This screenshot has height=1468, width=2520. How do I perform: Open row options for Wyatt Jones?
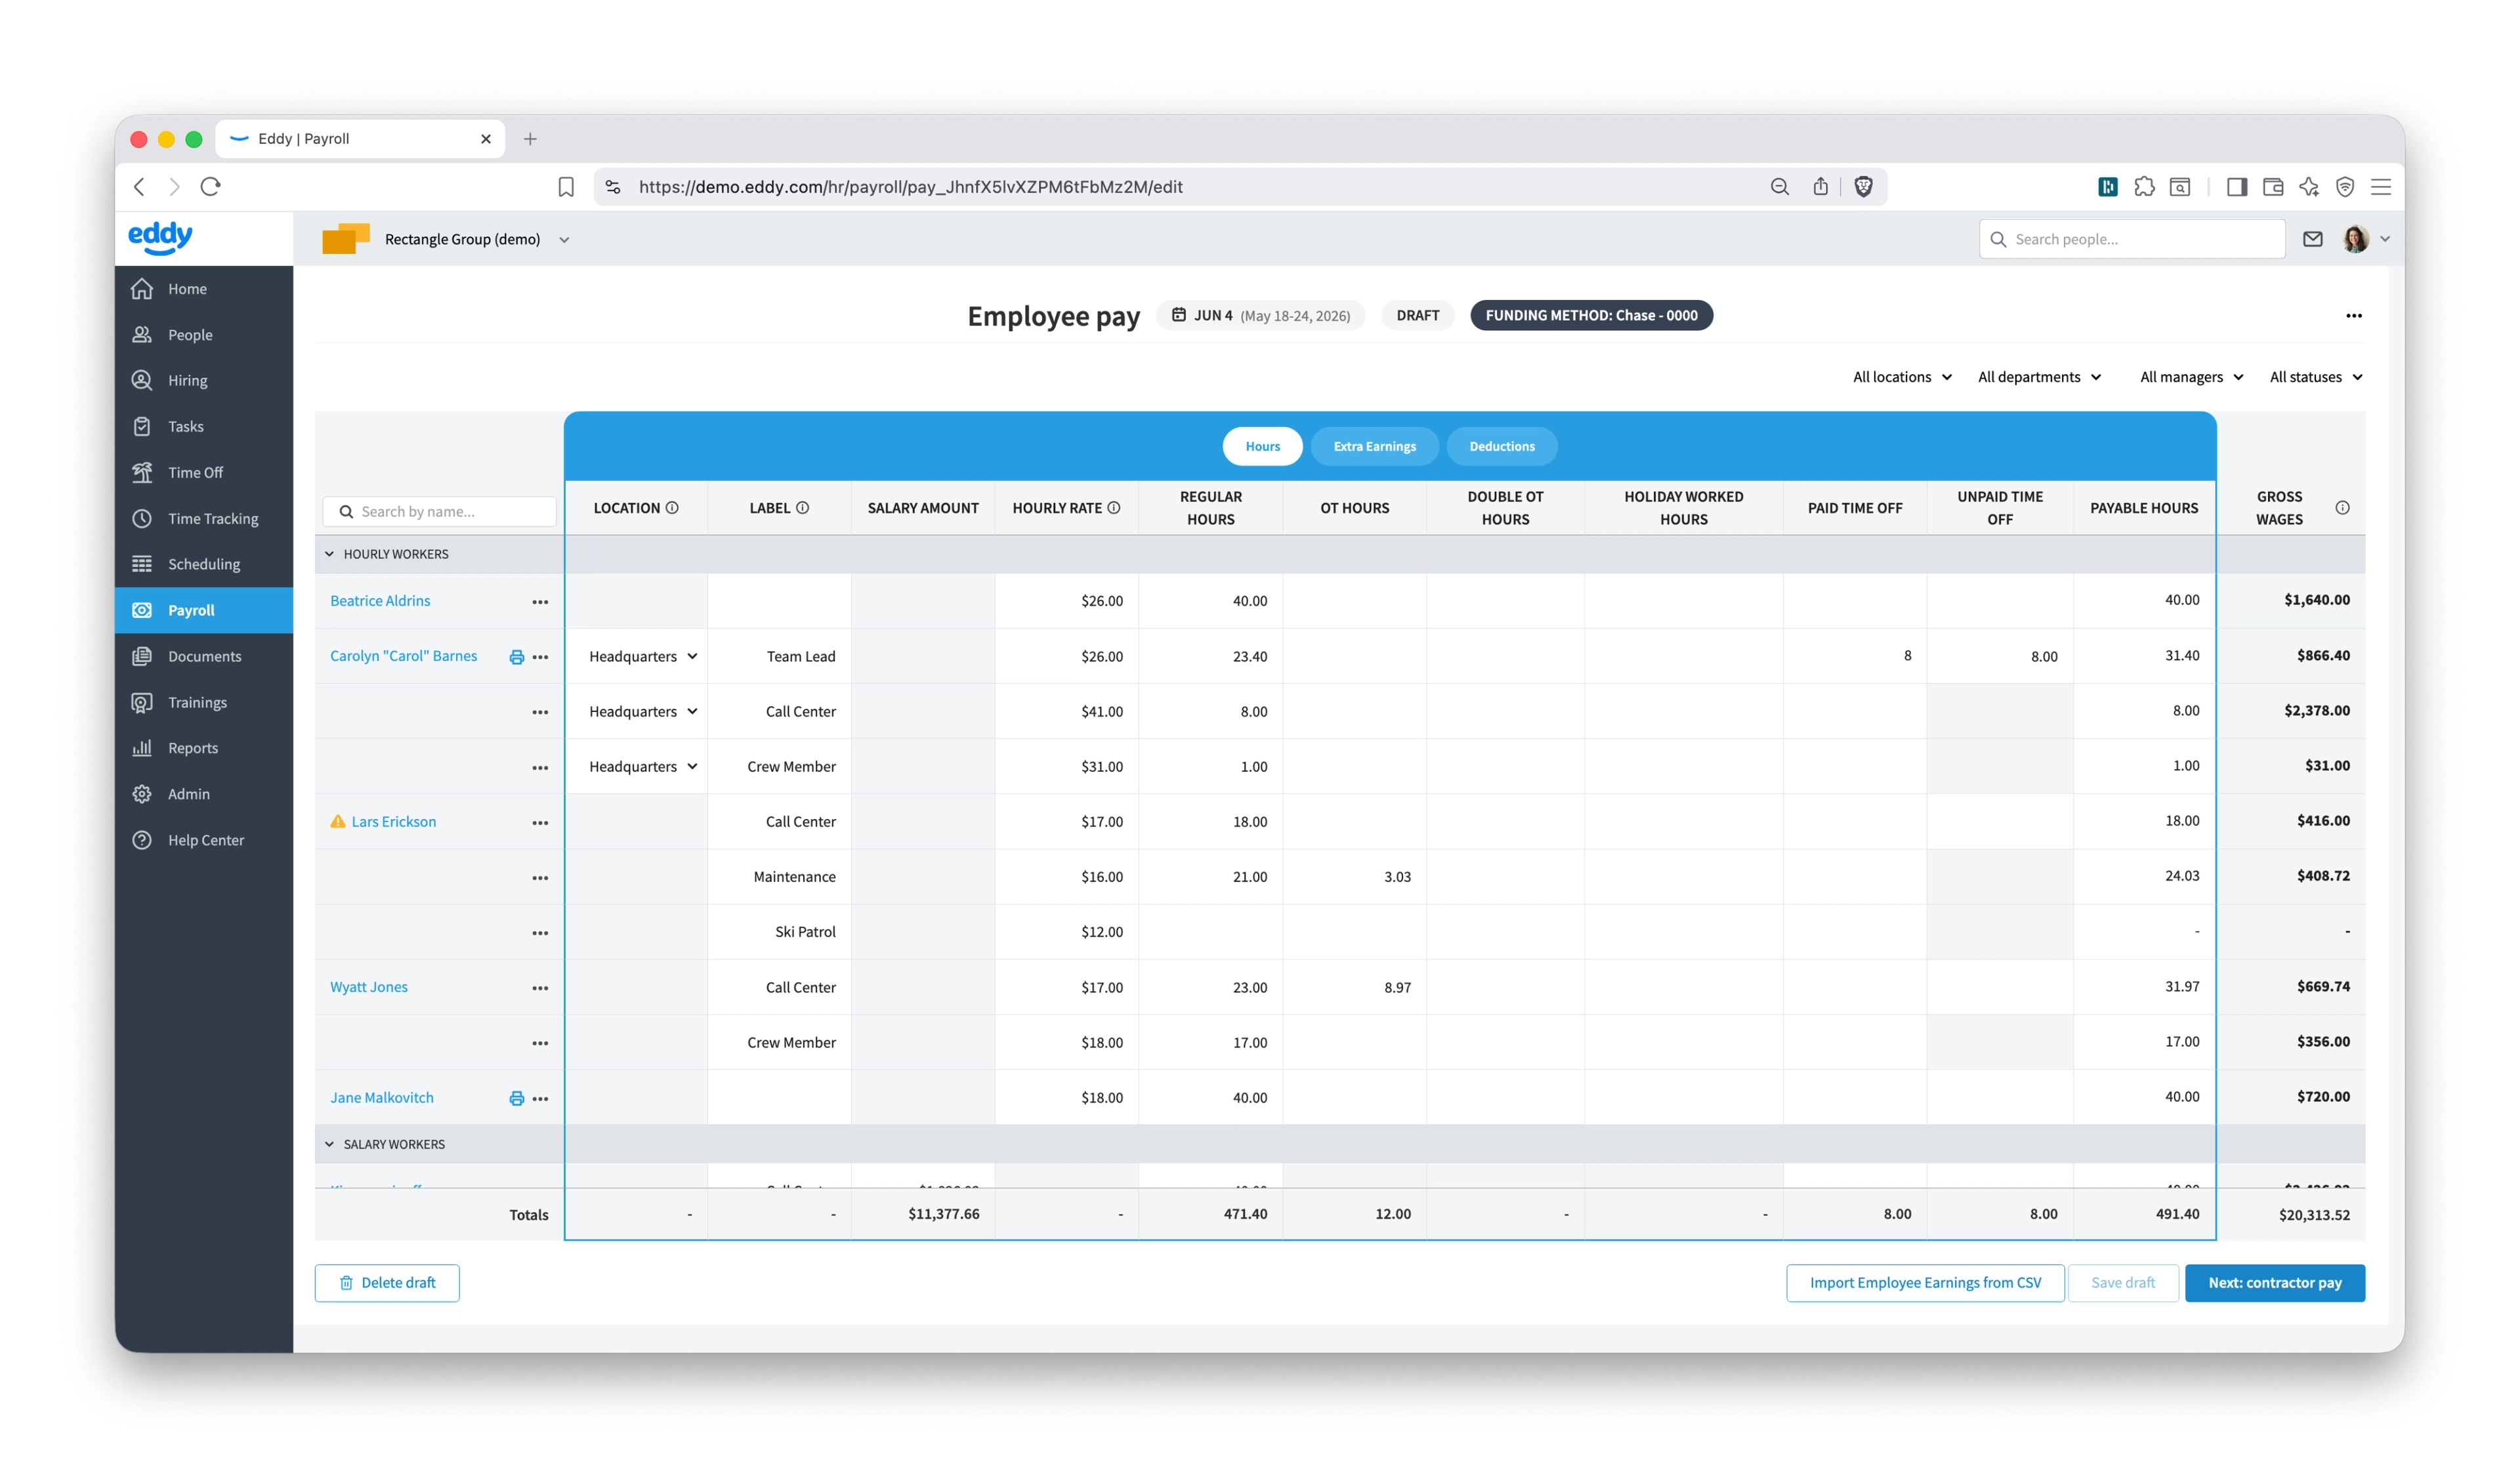540,988
